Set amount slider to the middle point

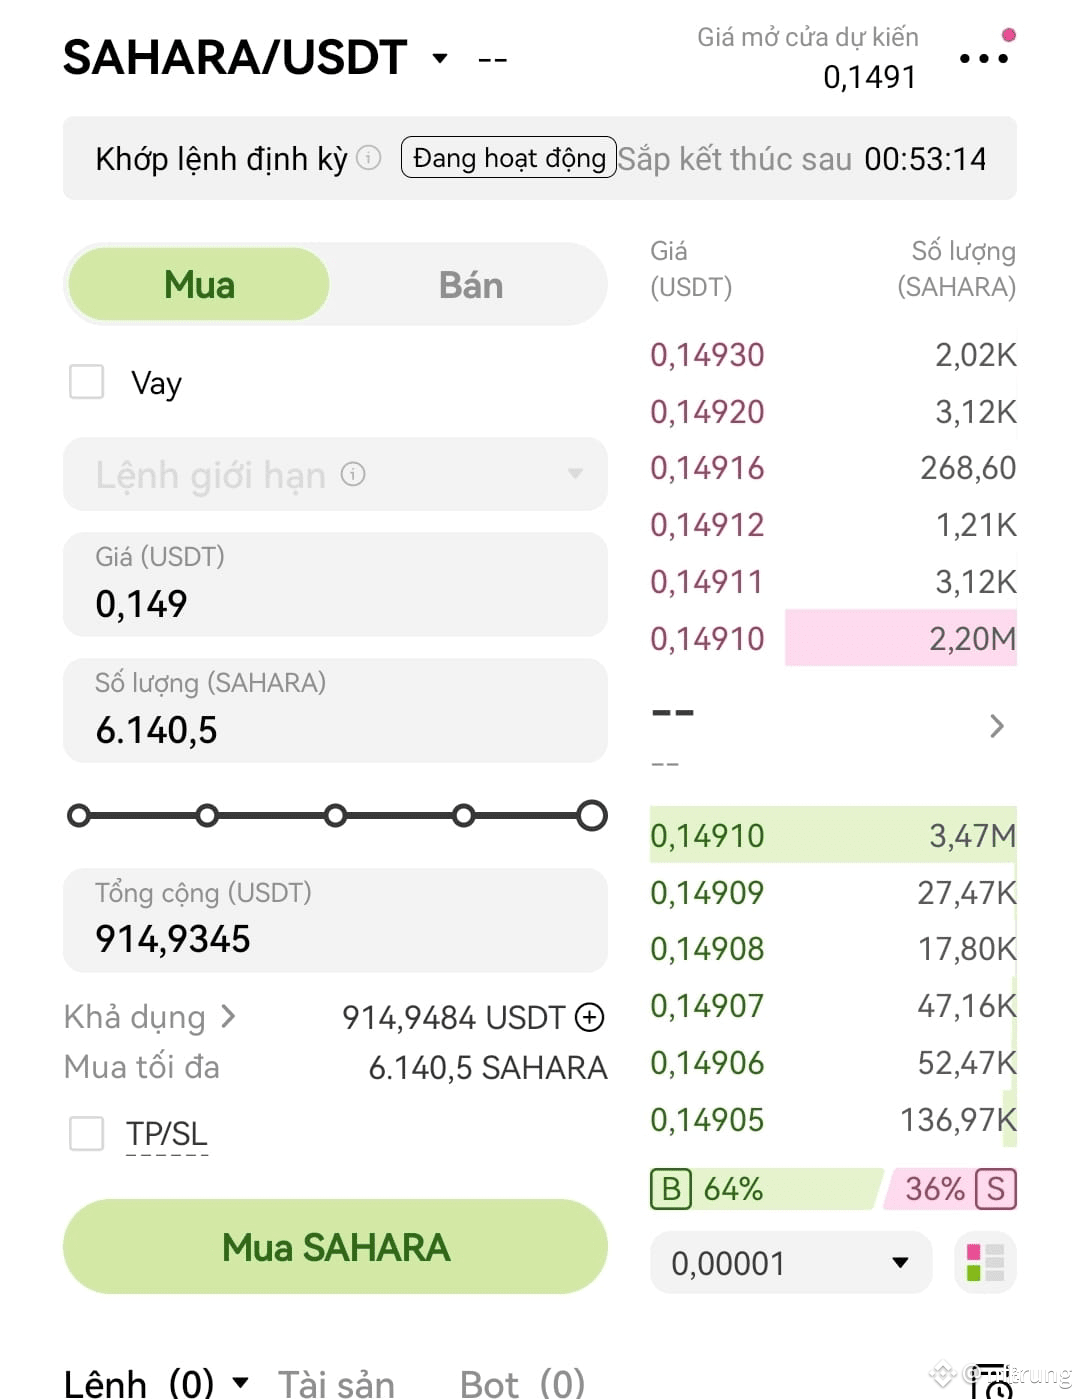[335, 816]
